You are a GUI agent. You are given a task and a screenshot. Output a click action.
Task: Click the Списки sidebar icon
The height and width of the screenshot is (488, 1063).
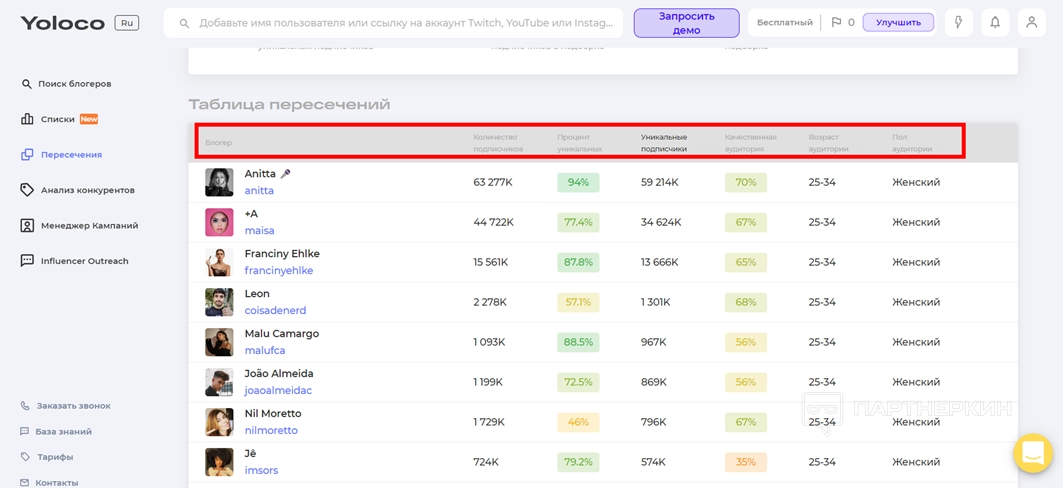pos(27,119)
